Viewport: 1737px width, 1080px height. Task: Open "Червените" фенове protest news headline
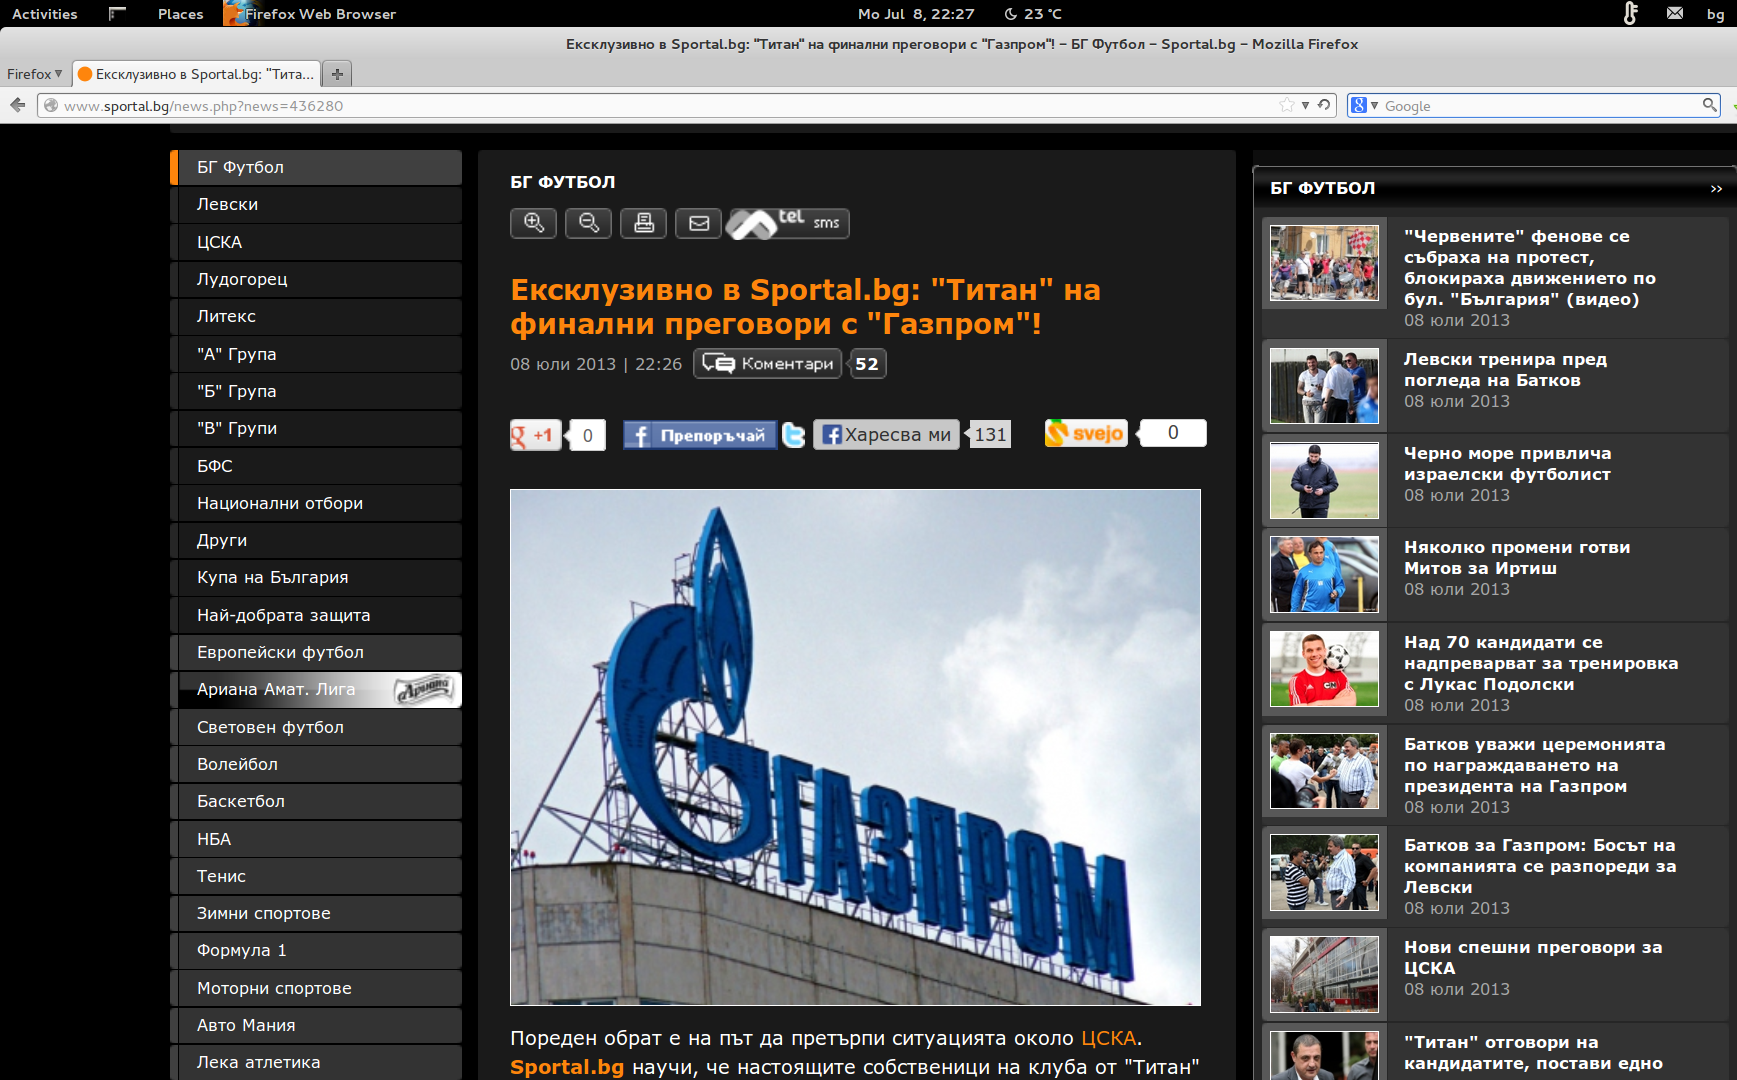(1529, 268)
